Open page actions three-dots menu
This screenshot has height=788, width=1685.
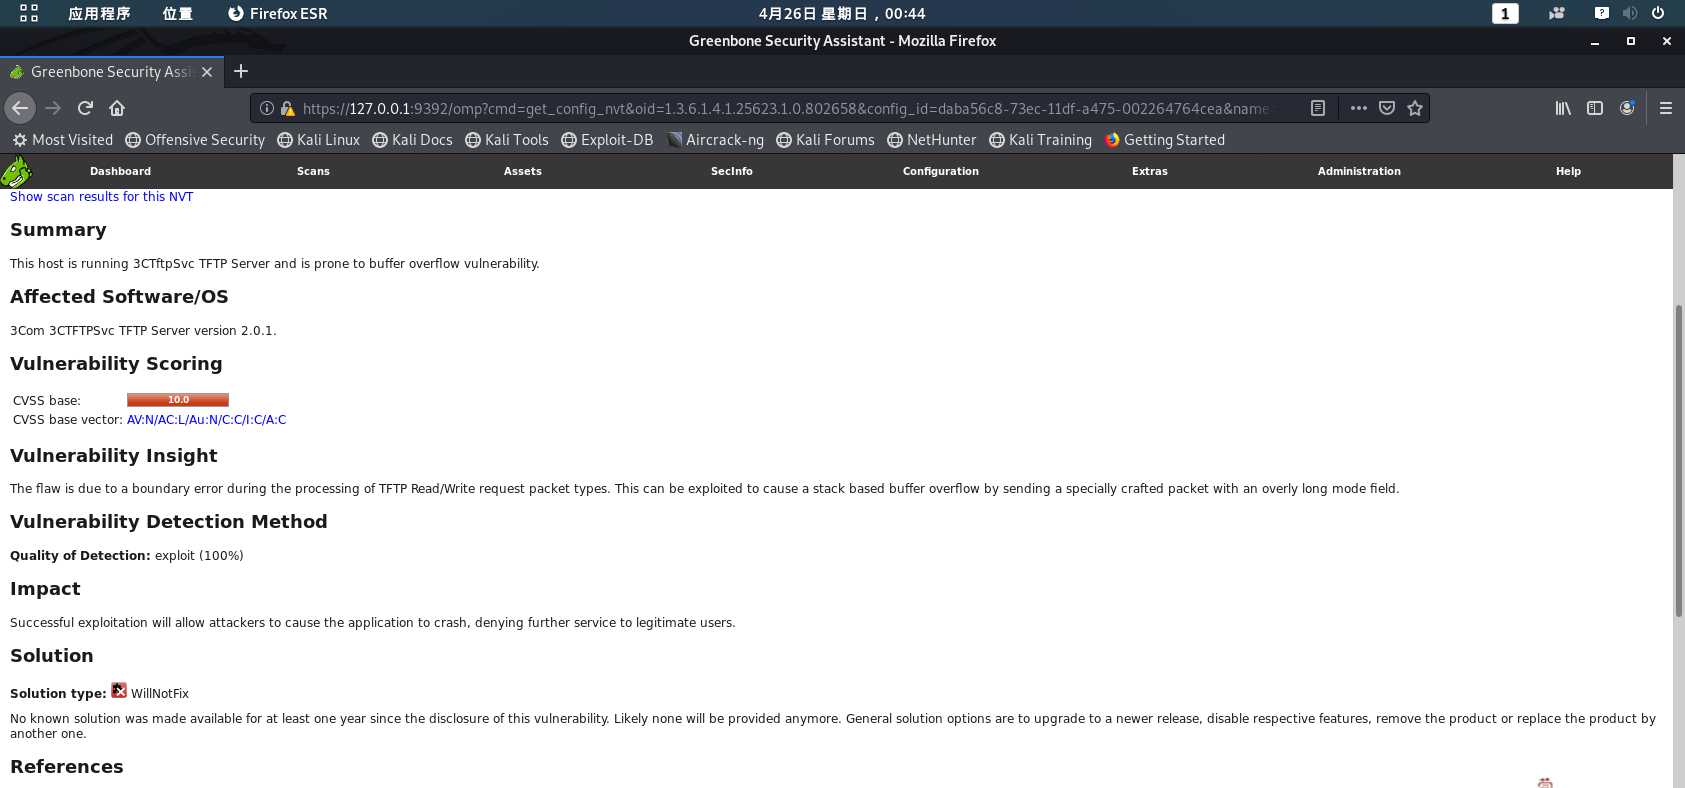coord(1358,108)
